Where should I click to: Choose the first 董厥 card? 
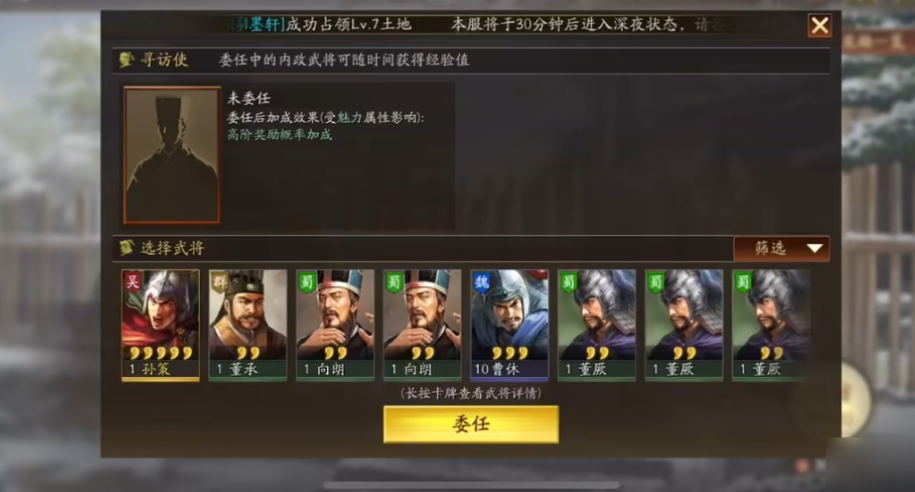[x=596, y=325]
